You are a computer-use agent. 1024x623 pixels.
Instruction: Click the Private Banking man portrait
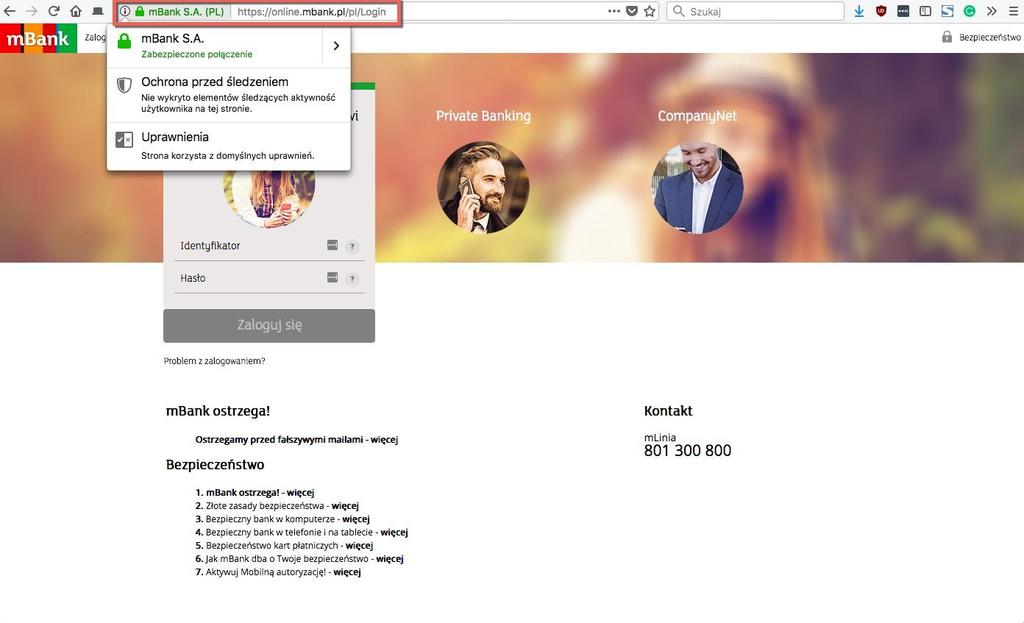point(483,187)
